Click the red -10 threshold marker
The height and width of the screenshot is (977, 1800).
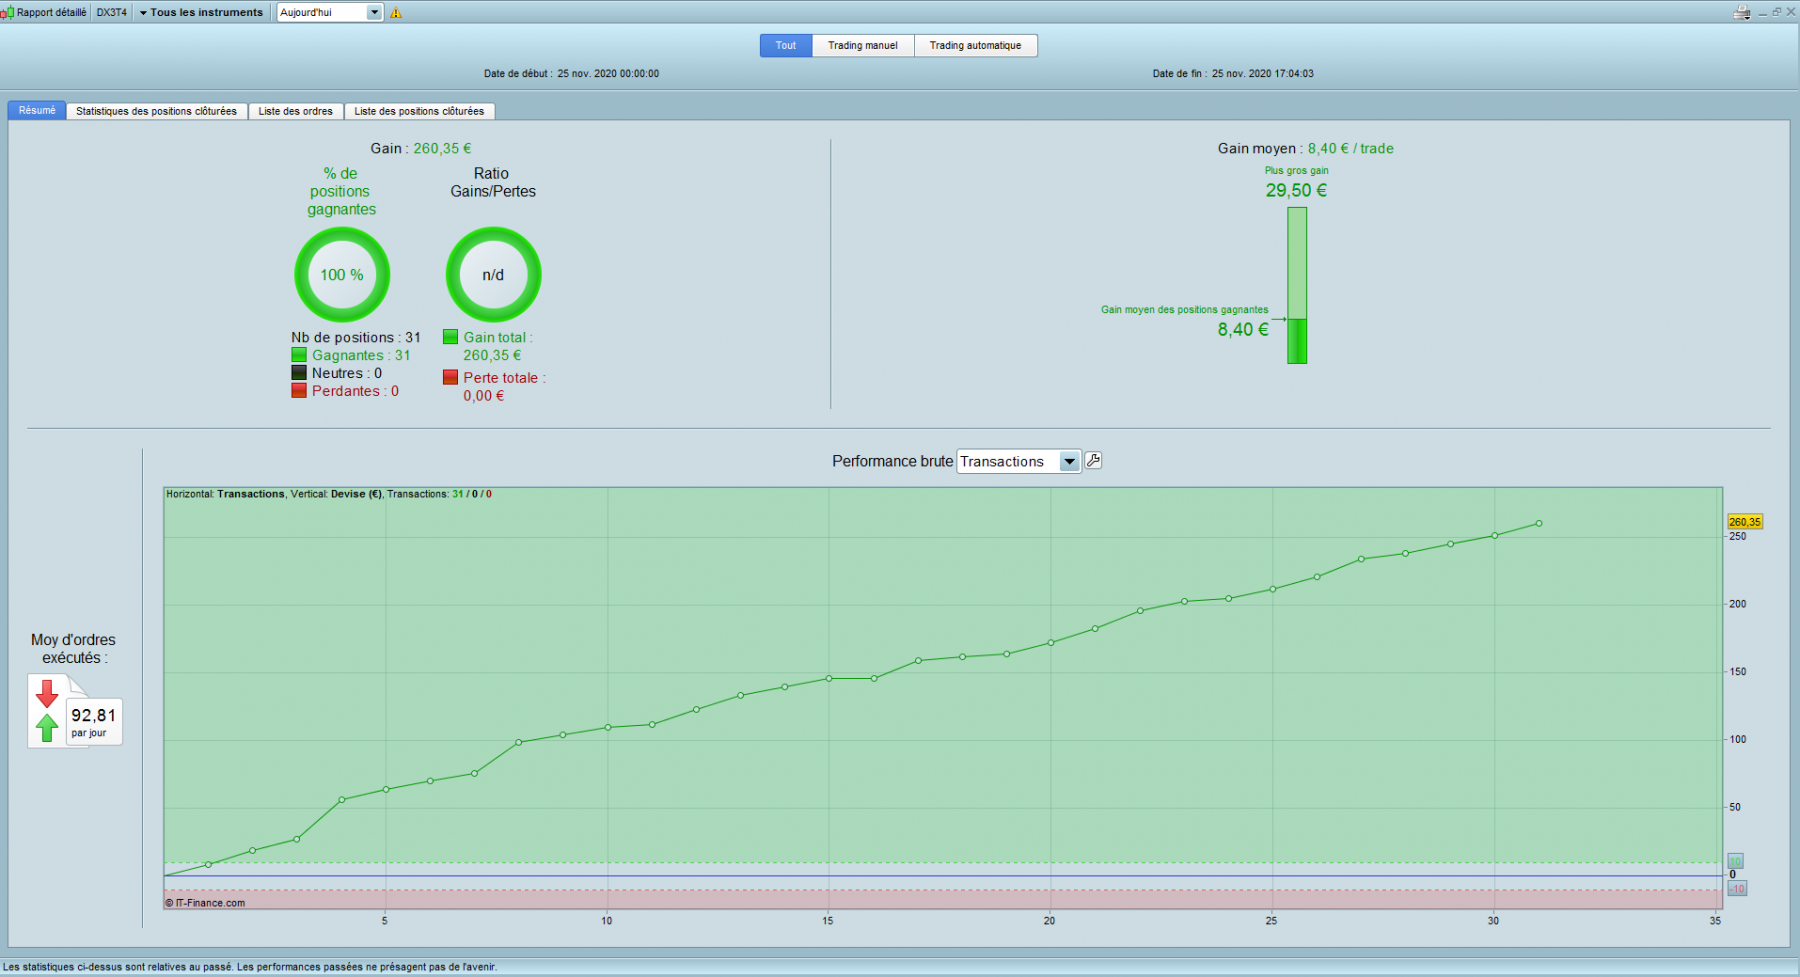click(1737, 889)
